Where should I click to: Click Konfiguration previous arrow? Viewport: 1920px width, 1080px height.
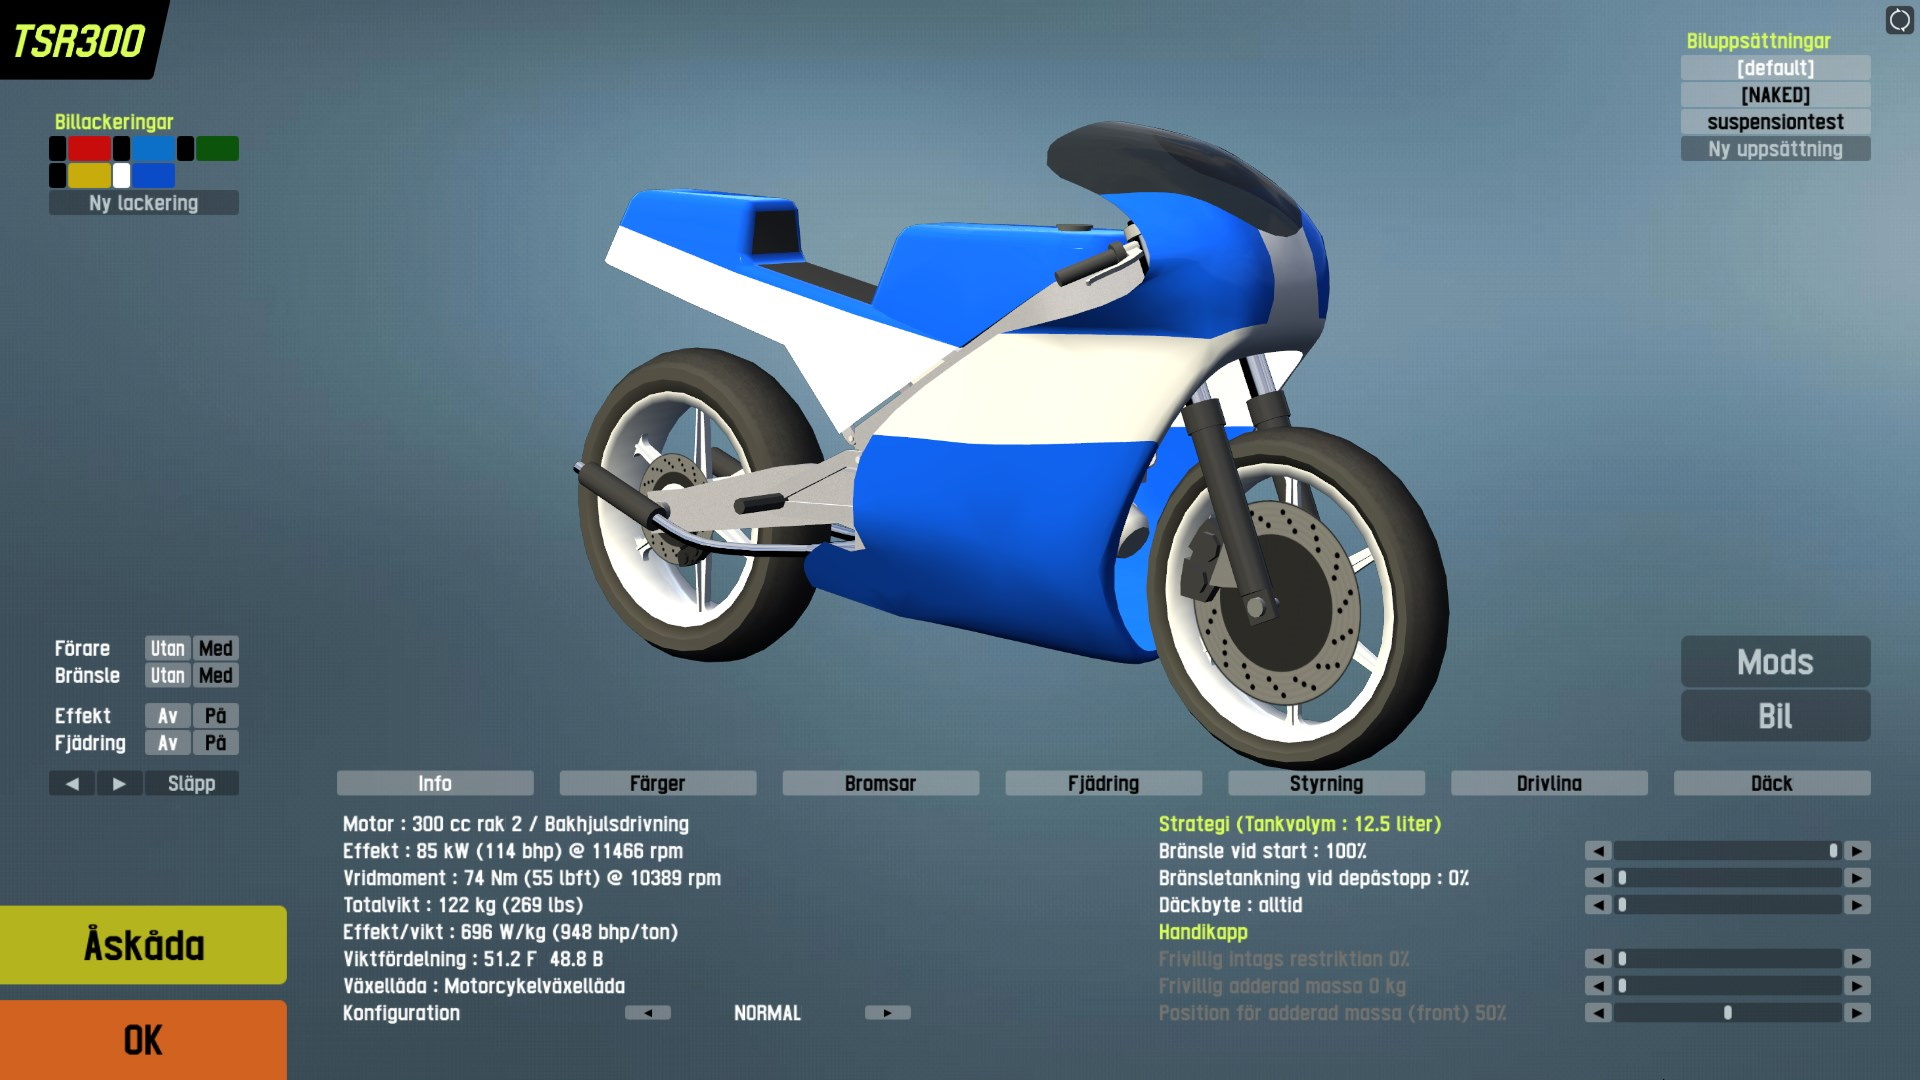tap(648, 1013)
